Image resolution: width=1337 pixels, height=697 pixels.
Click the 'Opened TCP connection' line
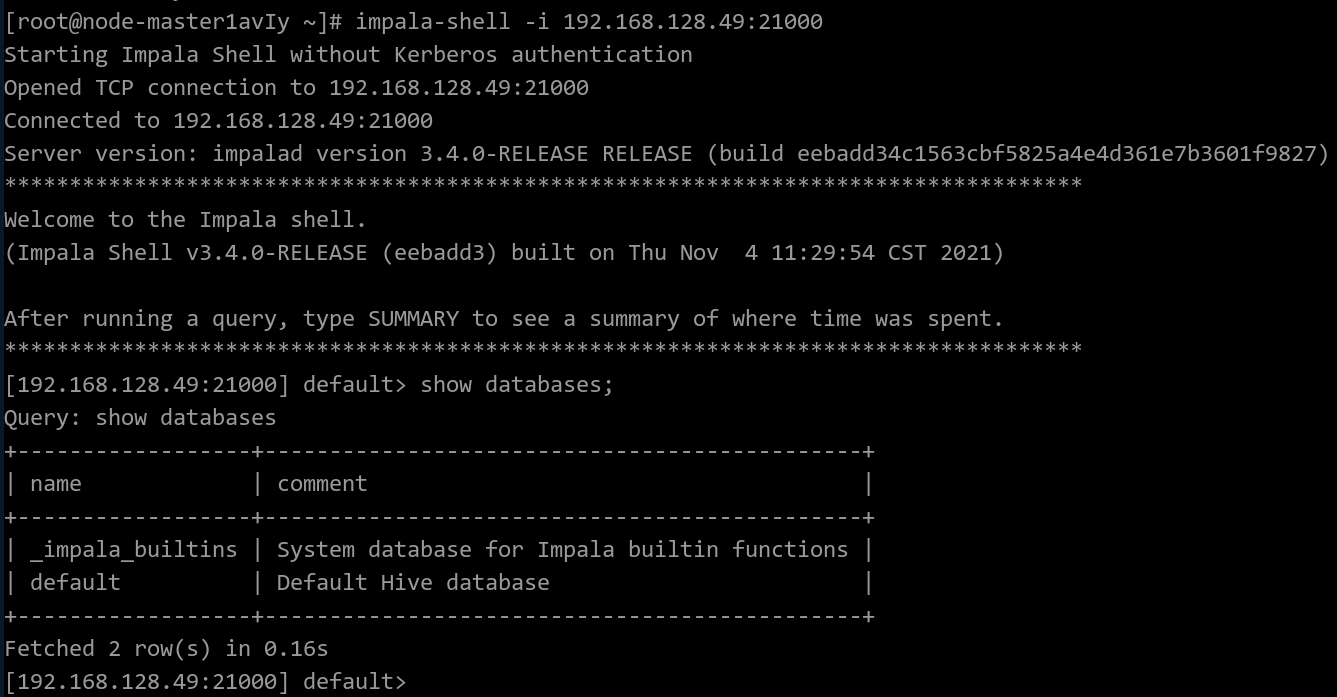click(x=296, y=87)
